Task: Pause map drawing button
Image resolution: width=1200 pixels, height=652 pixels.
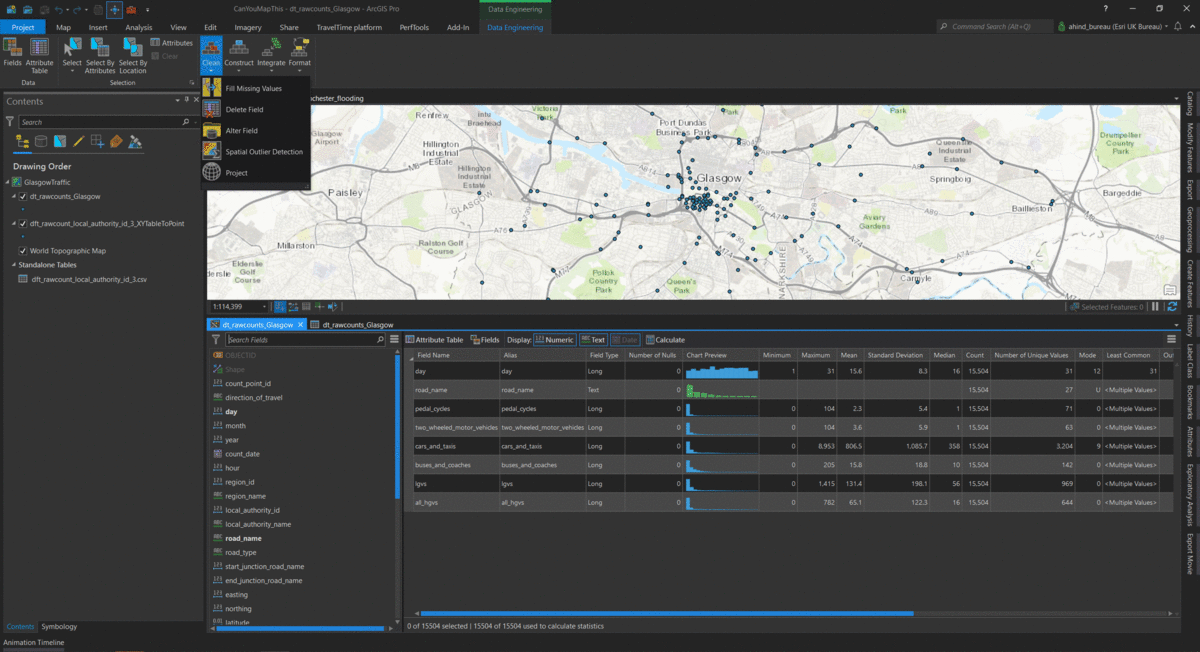Action: [x=1156, y=307]
